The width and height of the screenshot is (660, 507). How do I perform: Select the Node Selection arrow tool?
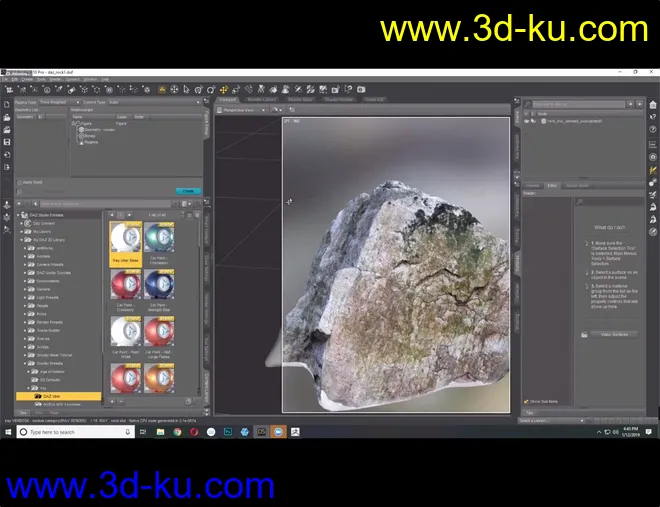(186, 89)
